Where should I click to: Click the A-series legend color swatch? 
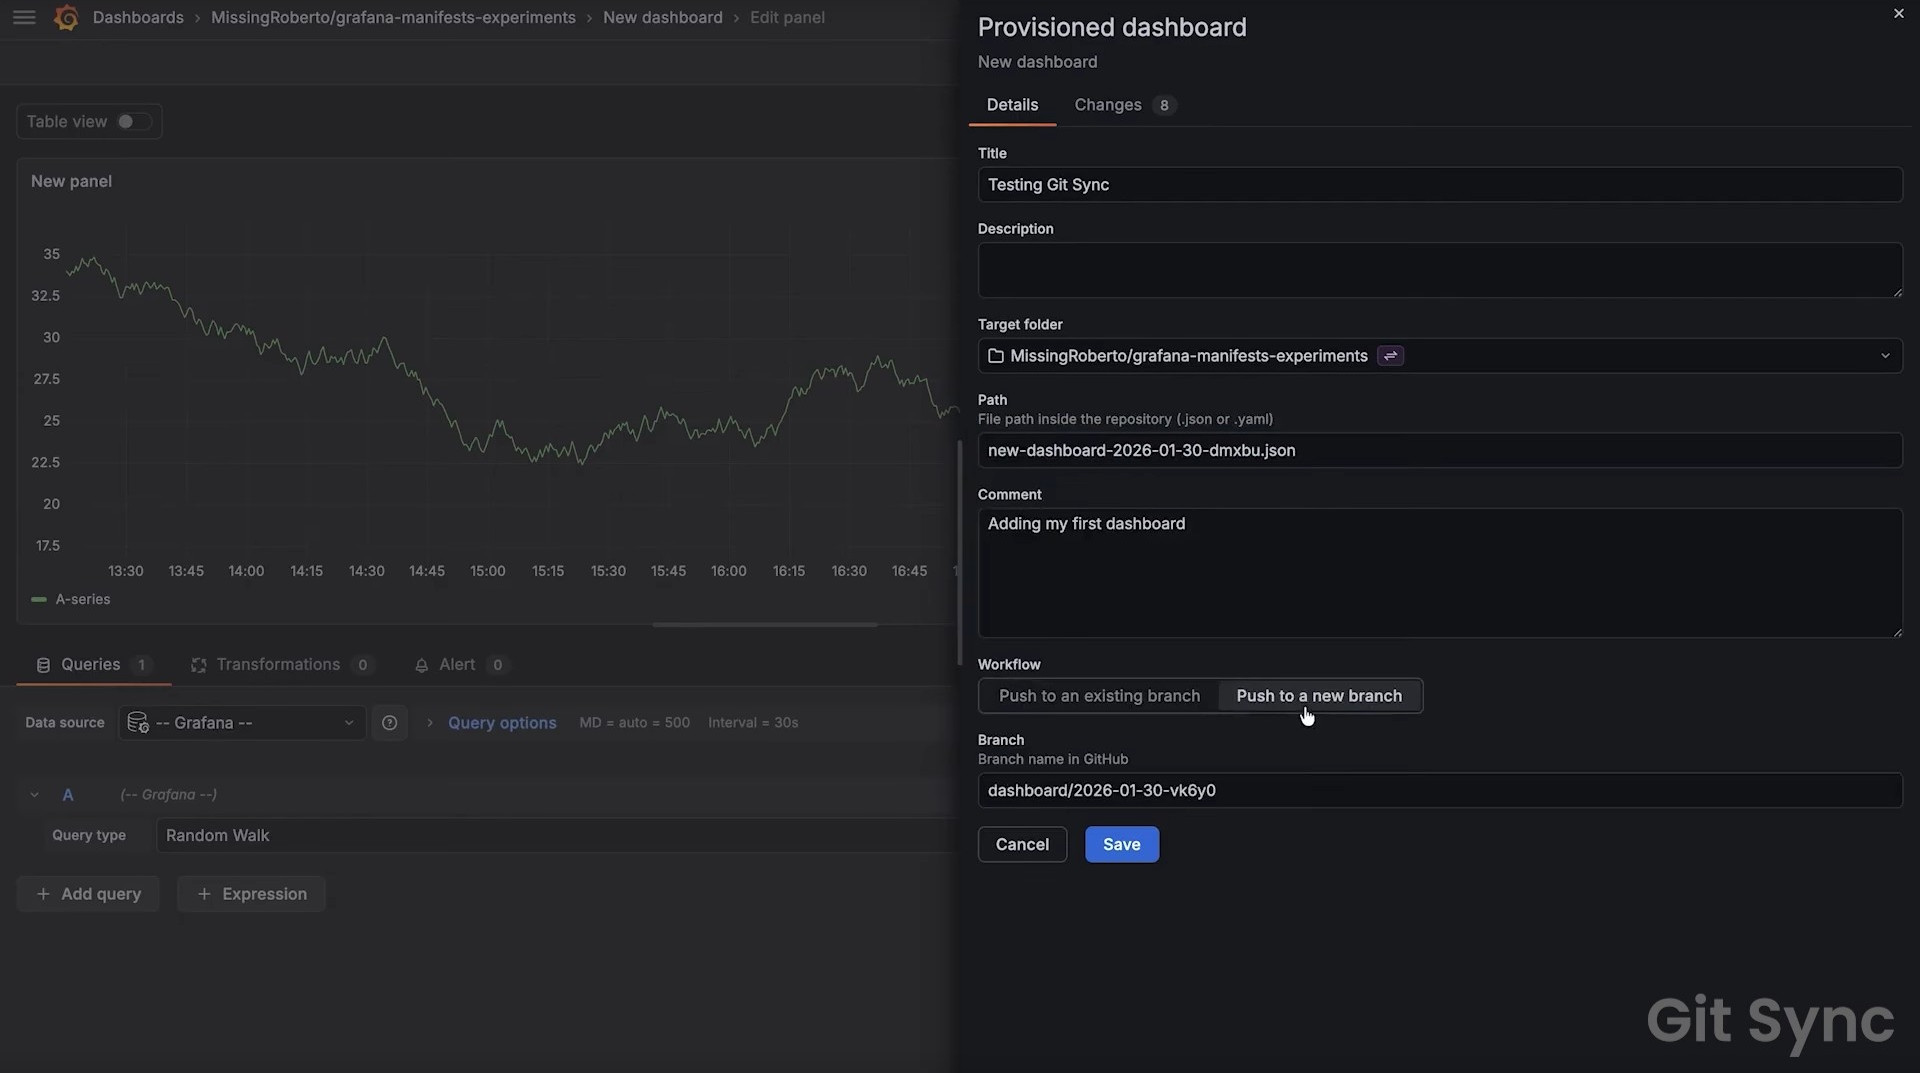[39, 600]
